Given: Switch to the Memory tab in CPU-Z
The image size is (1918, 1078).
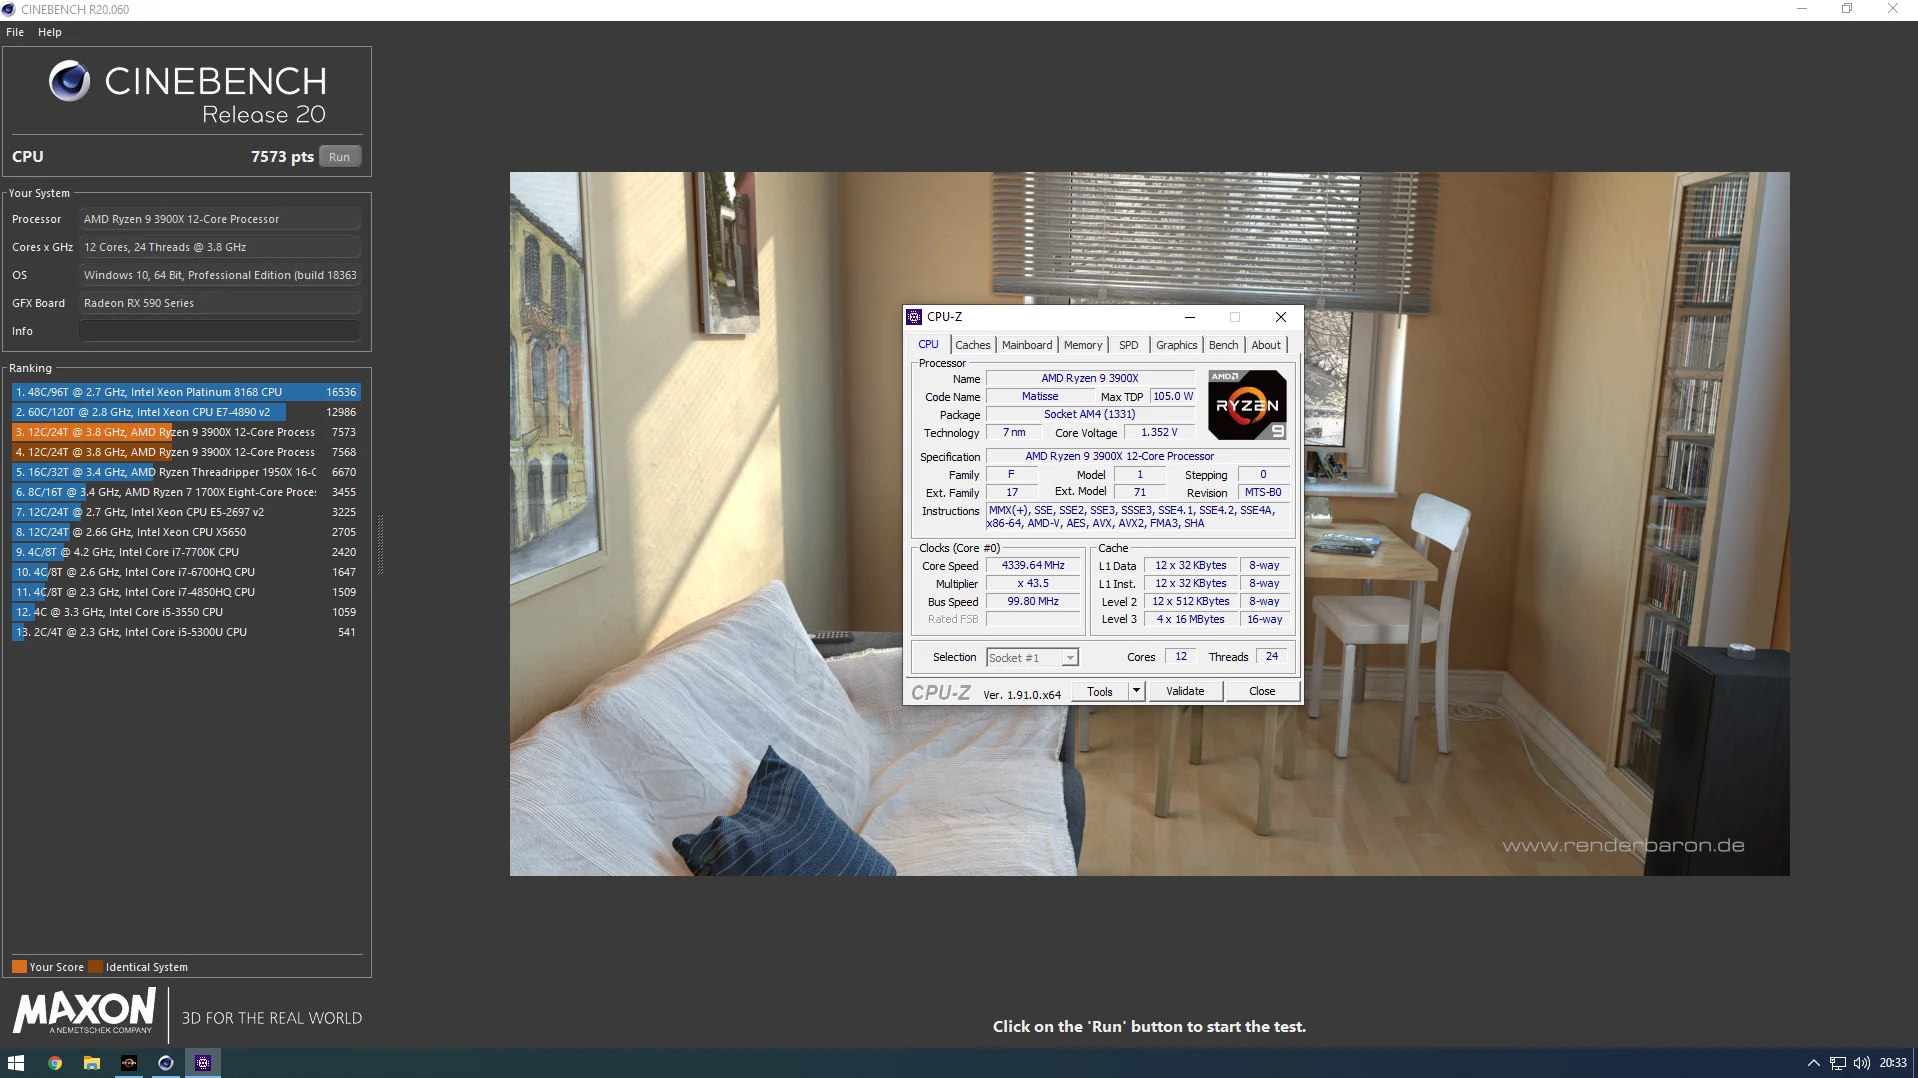Looking at the screenshot, I should coord(1083,345).
